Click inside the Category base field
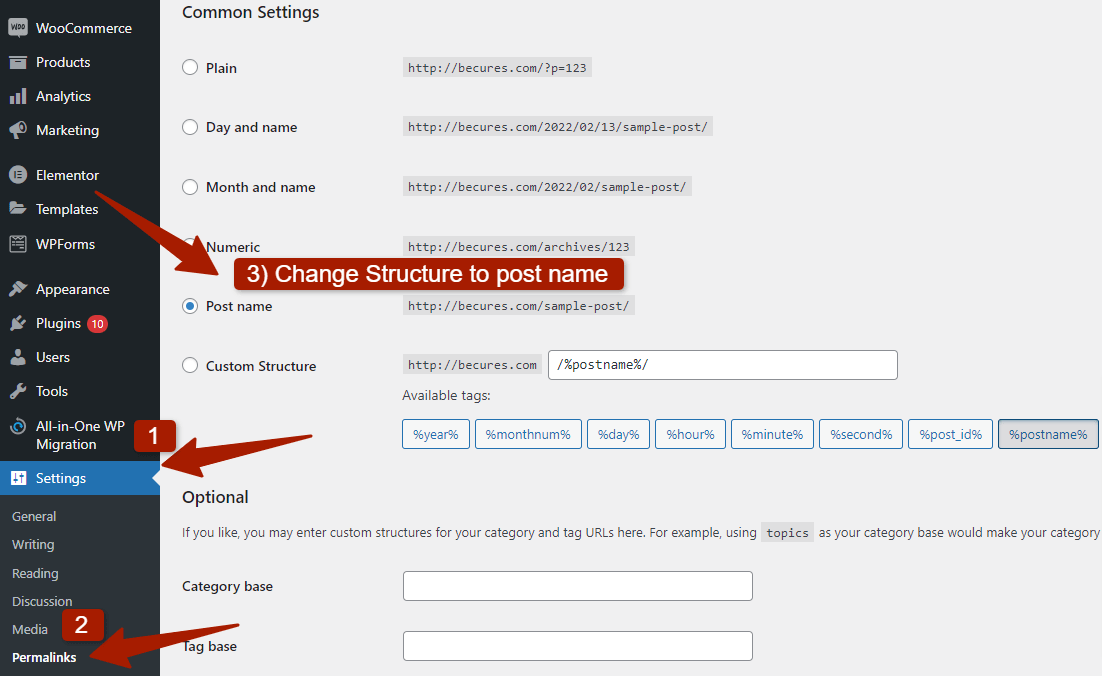The image size is (1102, 676). [x=578, y=586]
